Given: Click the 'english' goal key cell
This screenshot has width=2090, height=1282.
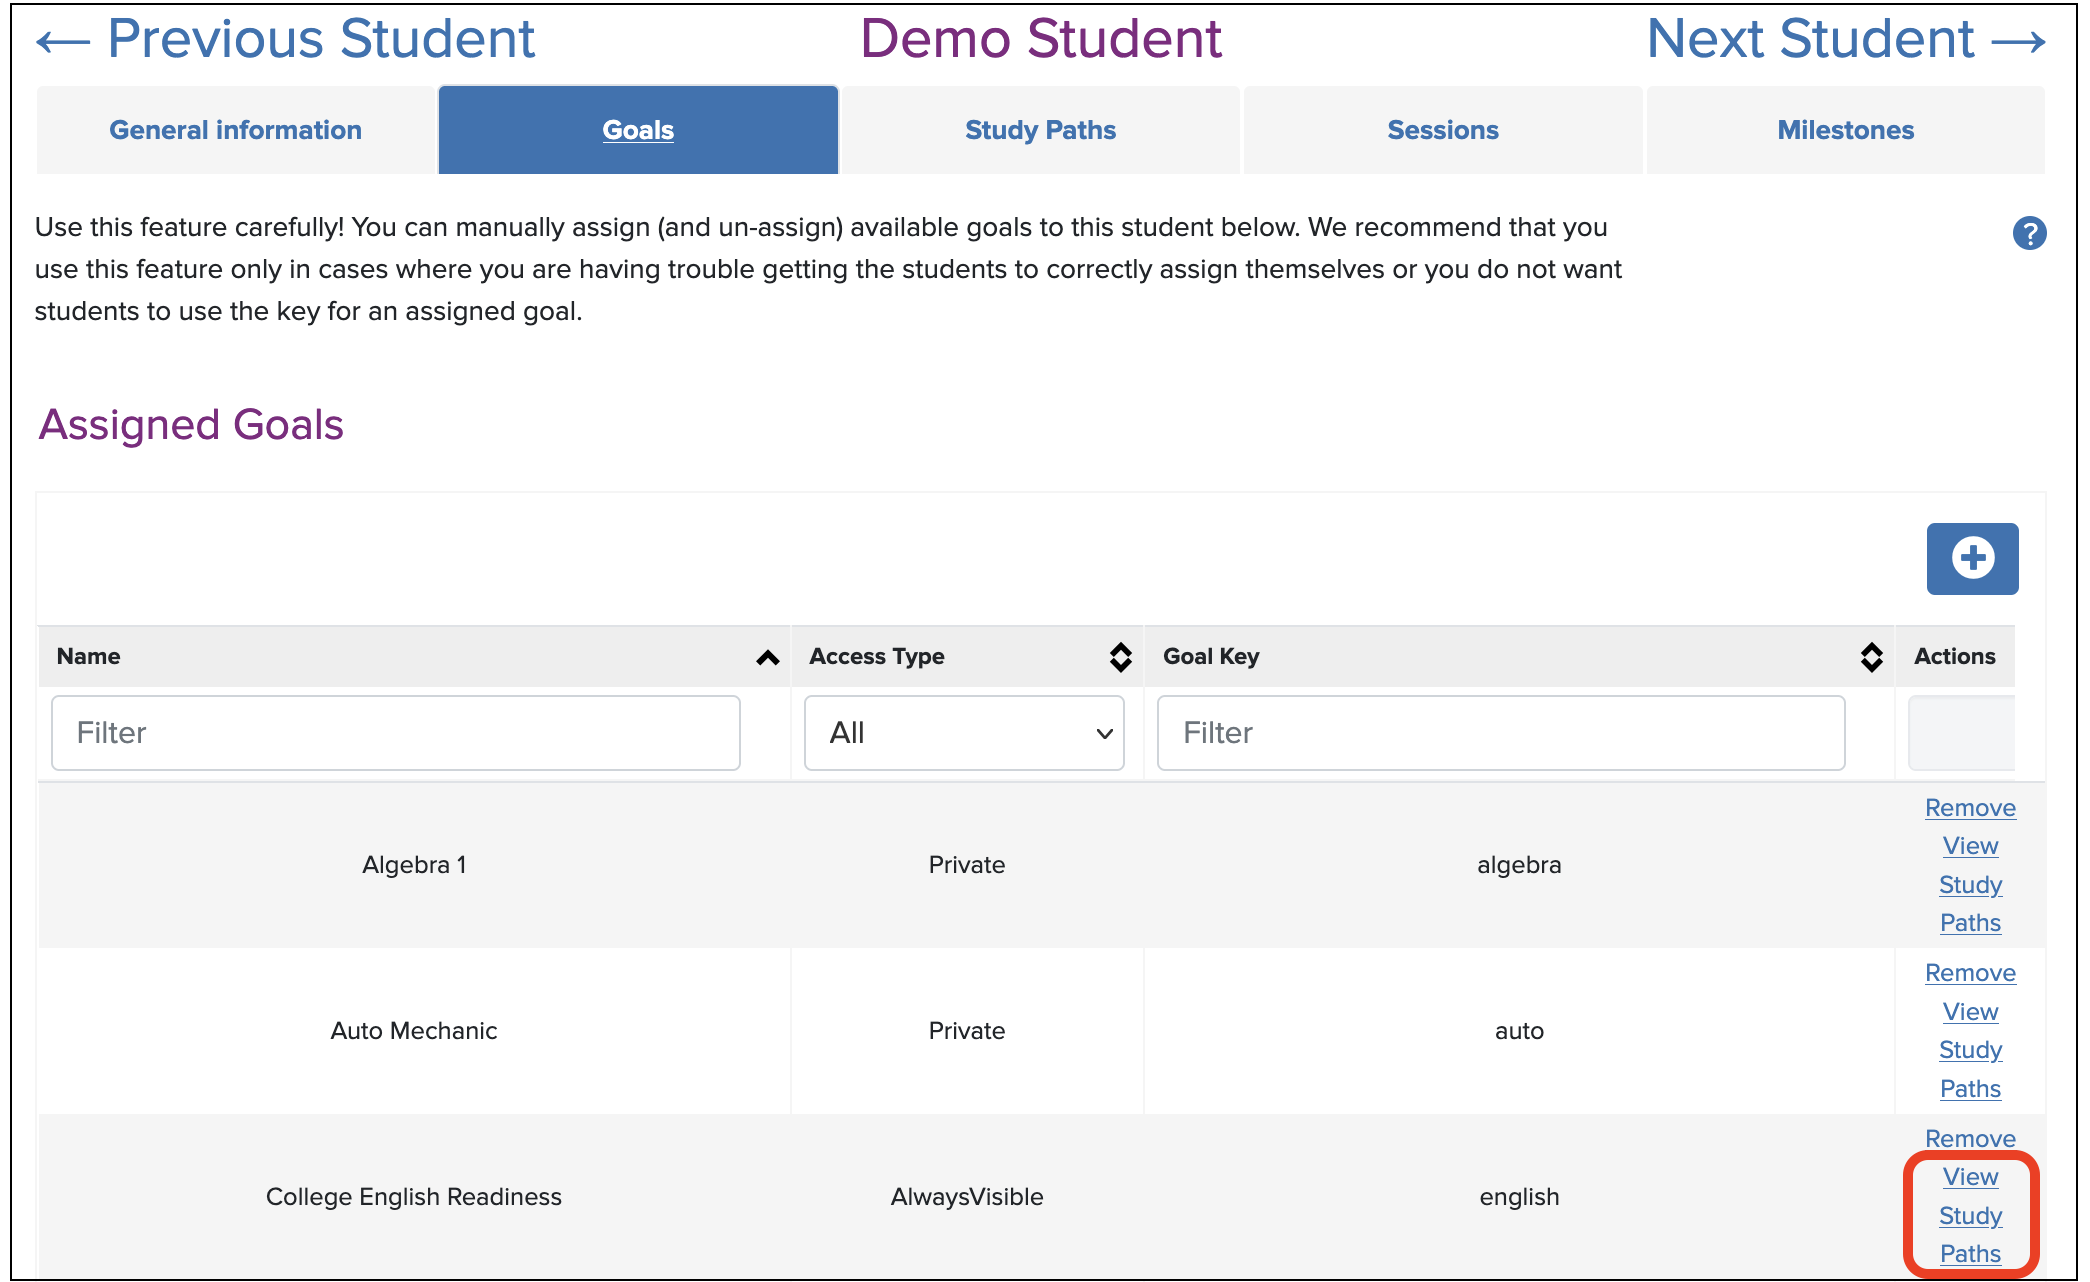Looking at the screenshot, I should tap(1519, 1197).
